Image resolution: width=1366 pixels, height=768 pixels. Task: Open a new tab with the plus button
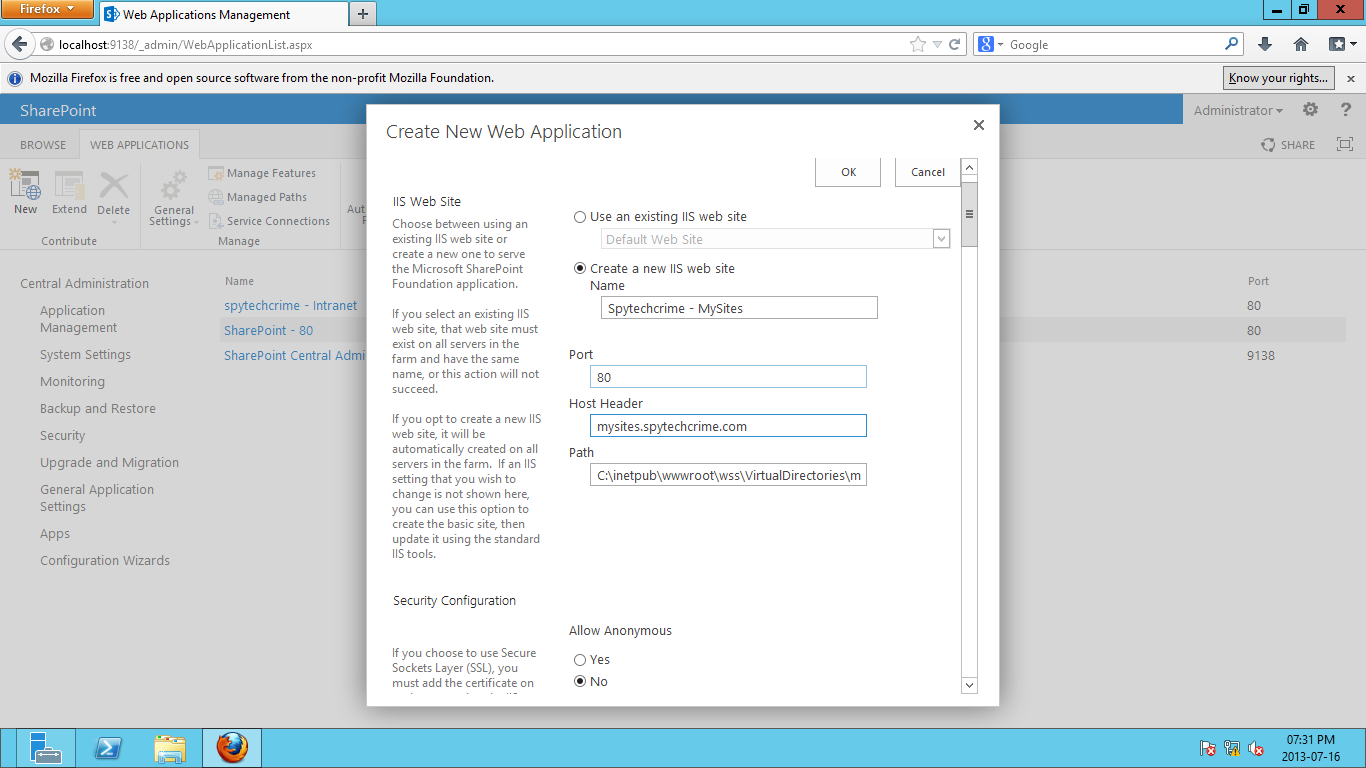coord(362,14)
